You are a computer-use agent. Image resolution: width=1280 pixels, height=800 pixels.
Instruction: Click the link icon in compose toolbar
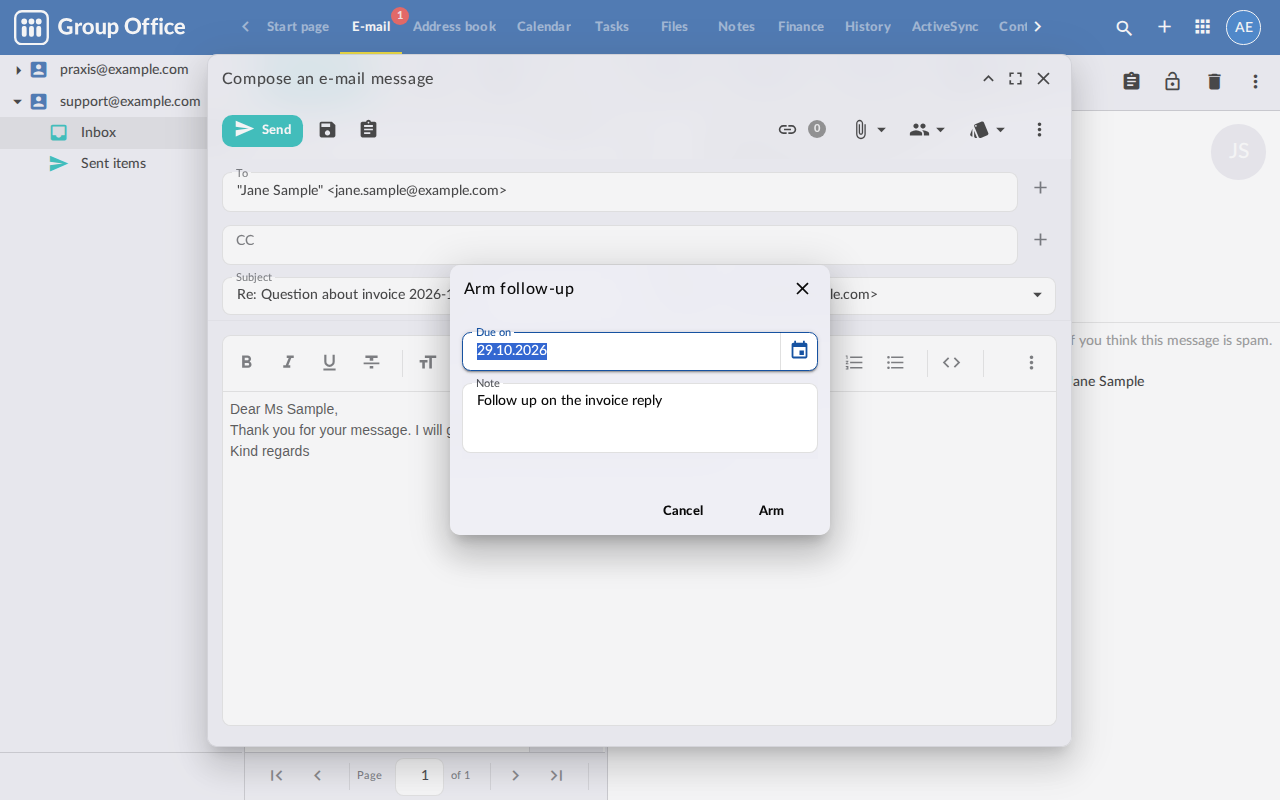tap(787, 130)
